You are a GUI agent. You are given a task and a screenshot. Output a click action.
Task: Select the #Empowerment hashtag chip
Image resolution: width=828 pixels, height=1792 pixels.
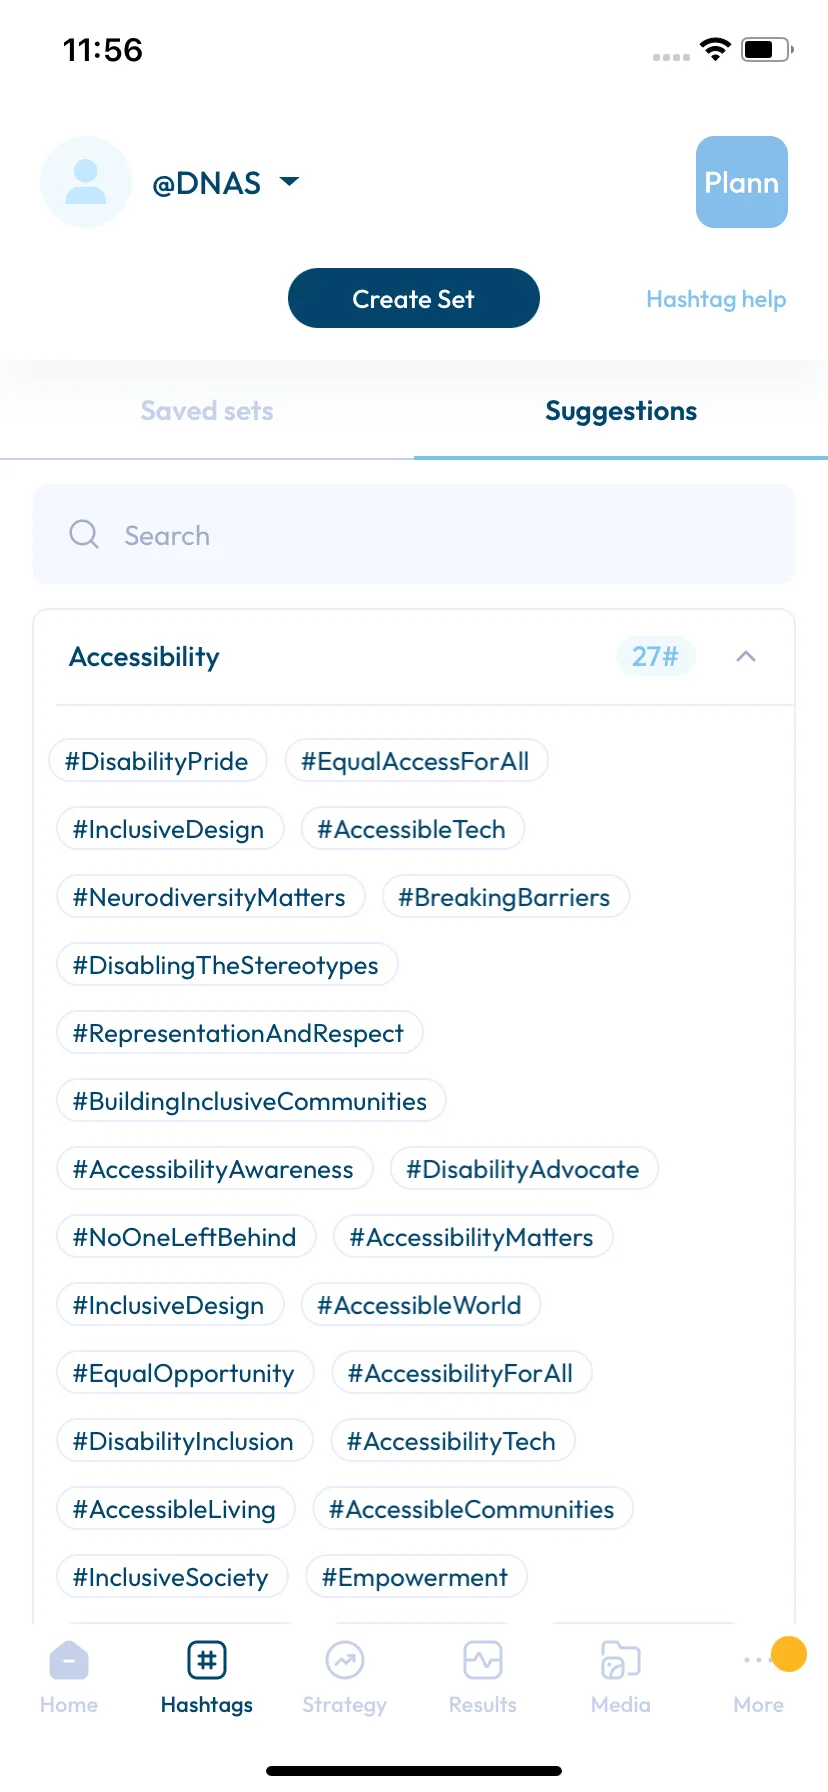[416, 1577]
